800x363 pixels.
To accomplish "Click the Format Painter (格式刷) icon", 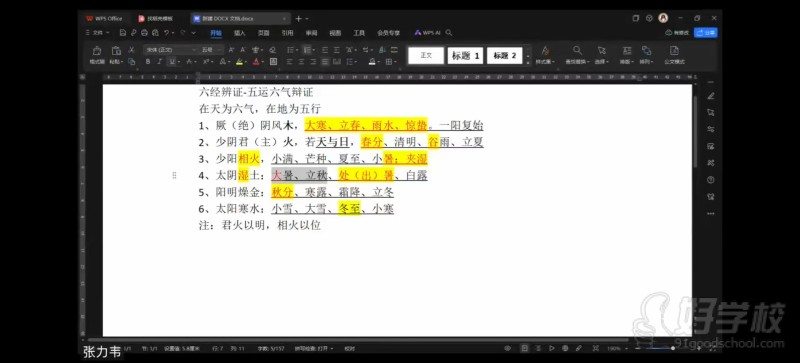I will (97, 51).
